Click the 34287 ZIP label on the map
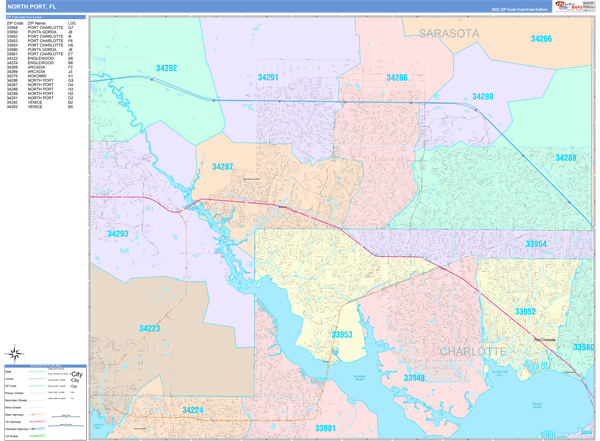600x441 pixels. coord(222,167)
